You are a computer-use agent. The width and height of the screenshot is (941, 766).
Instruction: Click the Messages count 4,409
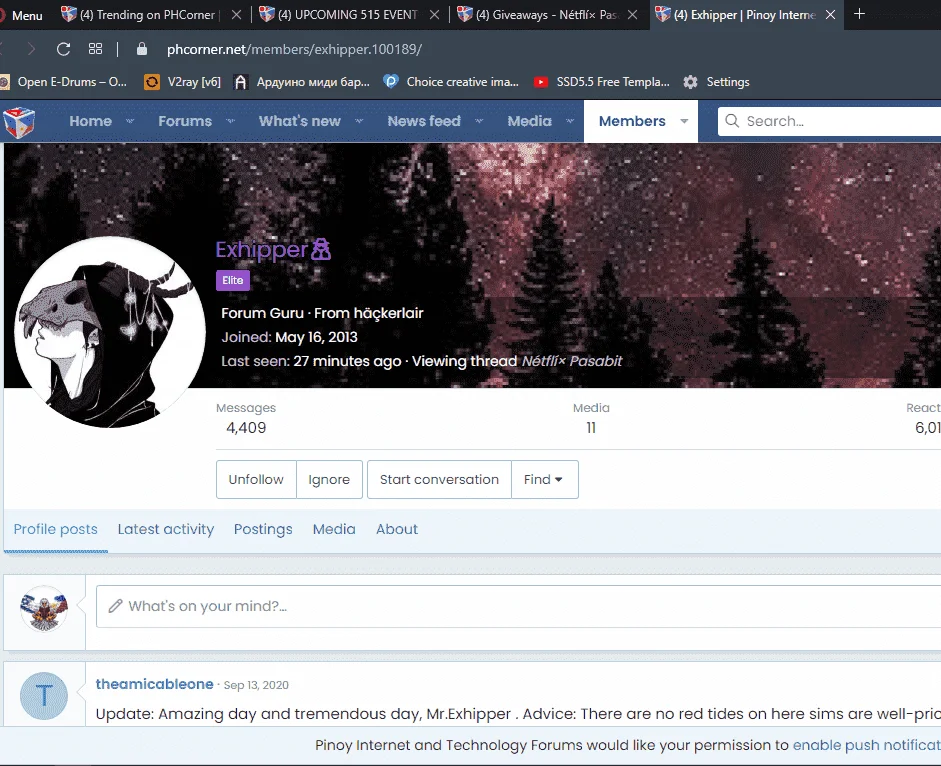[246, 427]
